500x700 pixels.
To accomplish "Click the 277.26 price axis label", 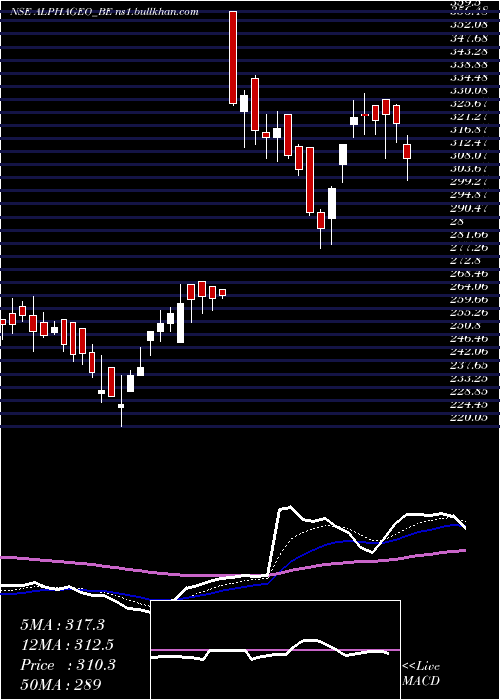I will tap(468, 247).
